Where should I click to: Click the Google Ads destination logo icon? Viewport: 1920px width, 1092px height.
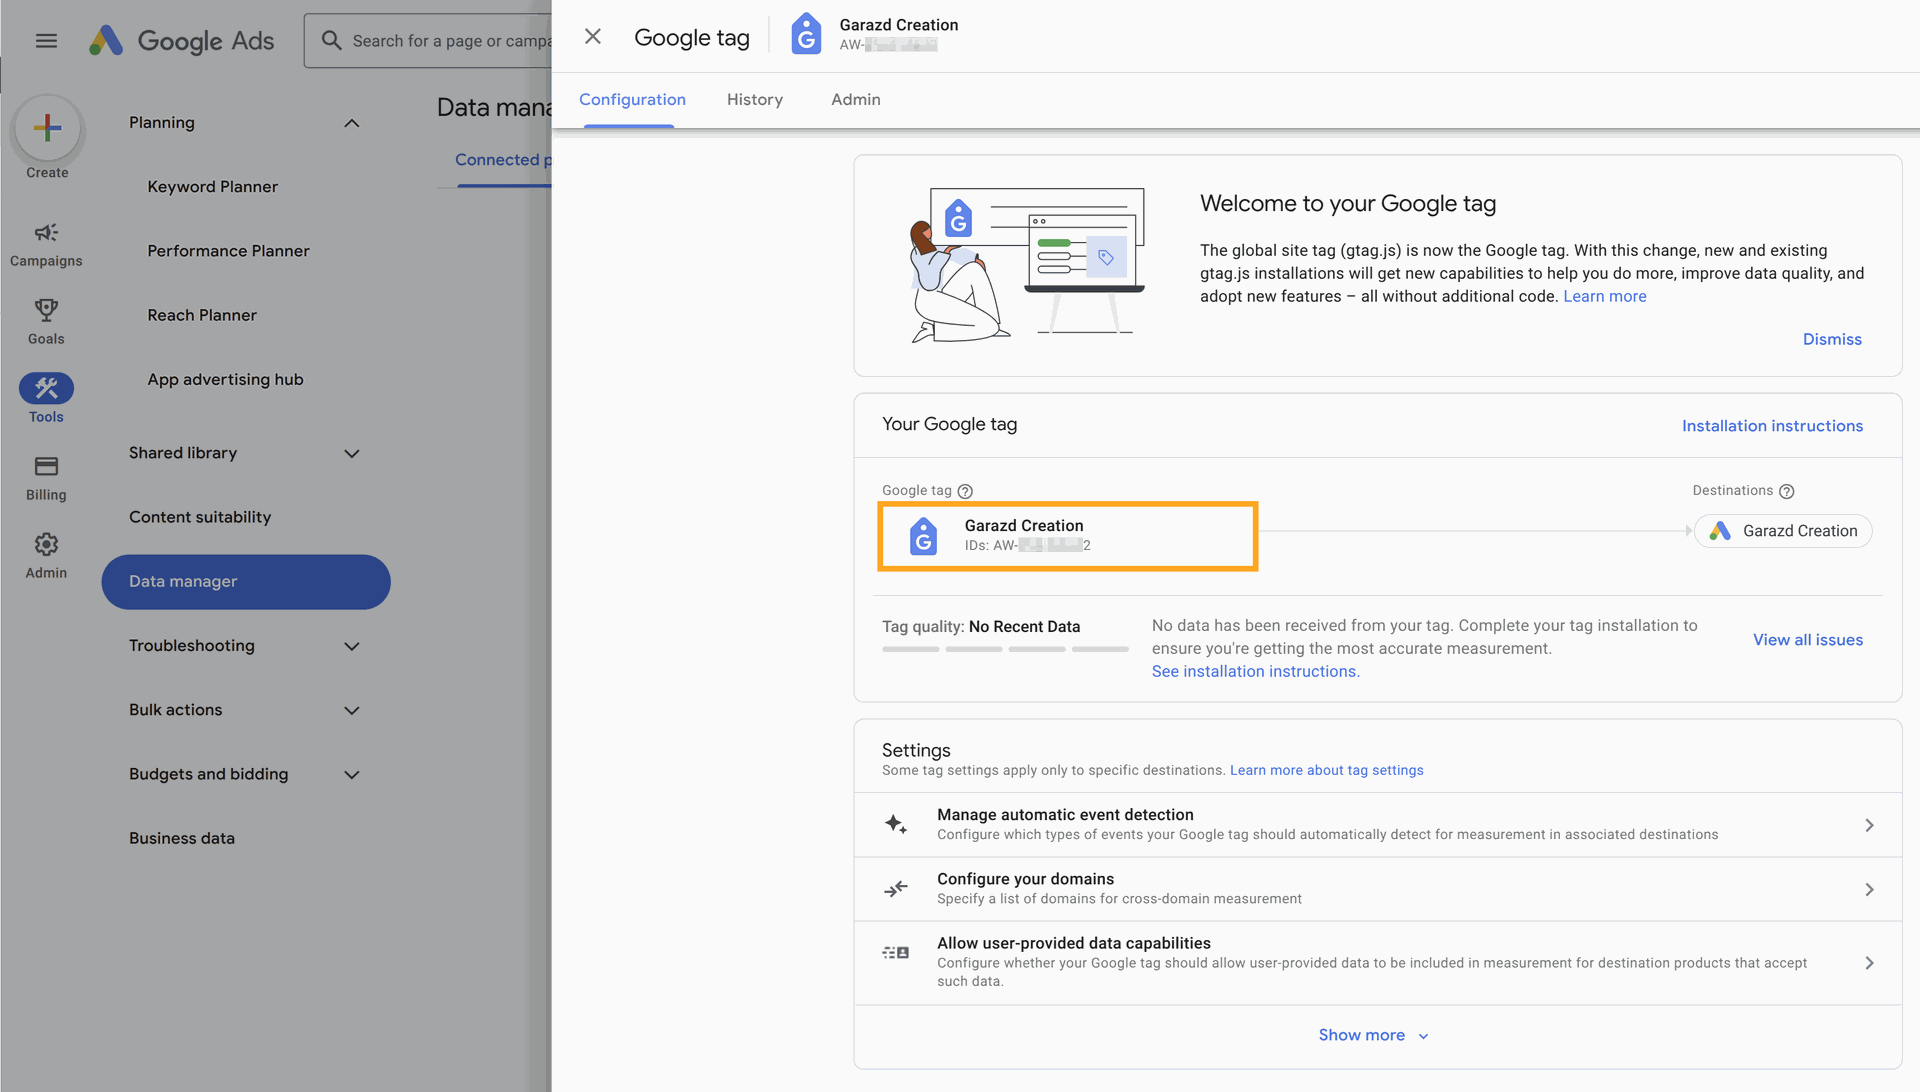1720,531
